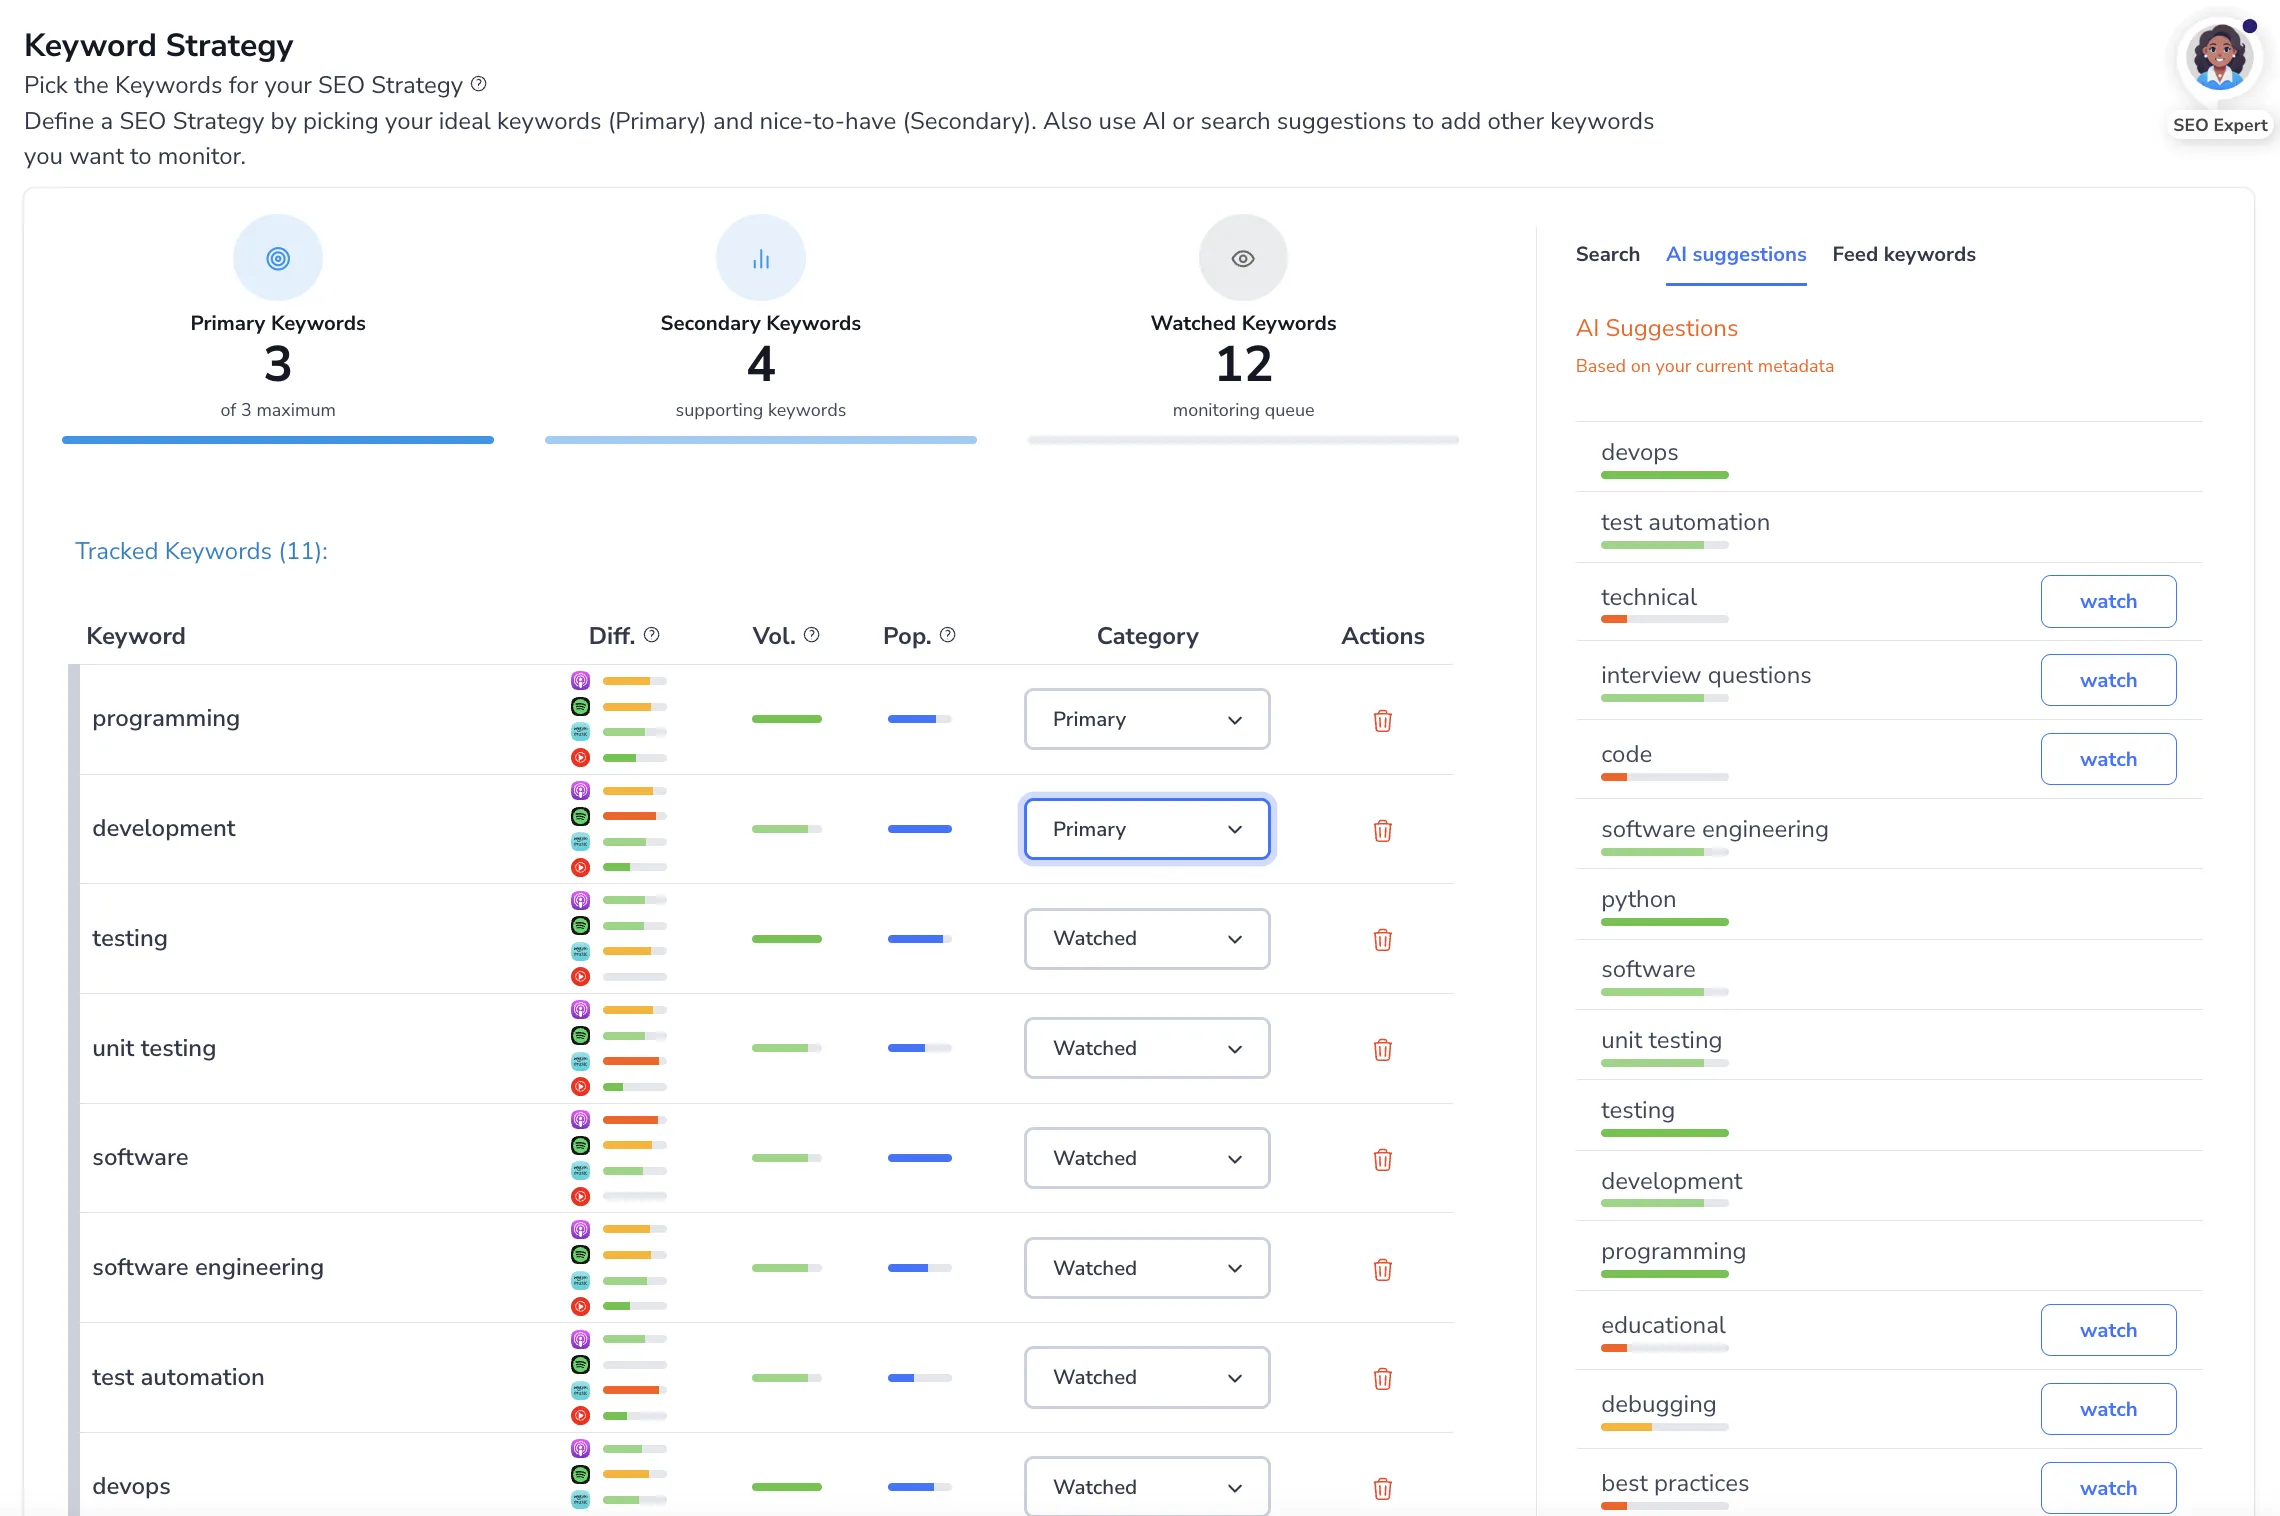Screen dimensions: 2280x1516
Task: Open the Feed keywords tab
Action: (1904, 254)
